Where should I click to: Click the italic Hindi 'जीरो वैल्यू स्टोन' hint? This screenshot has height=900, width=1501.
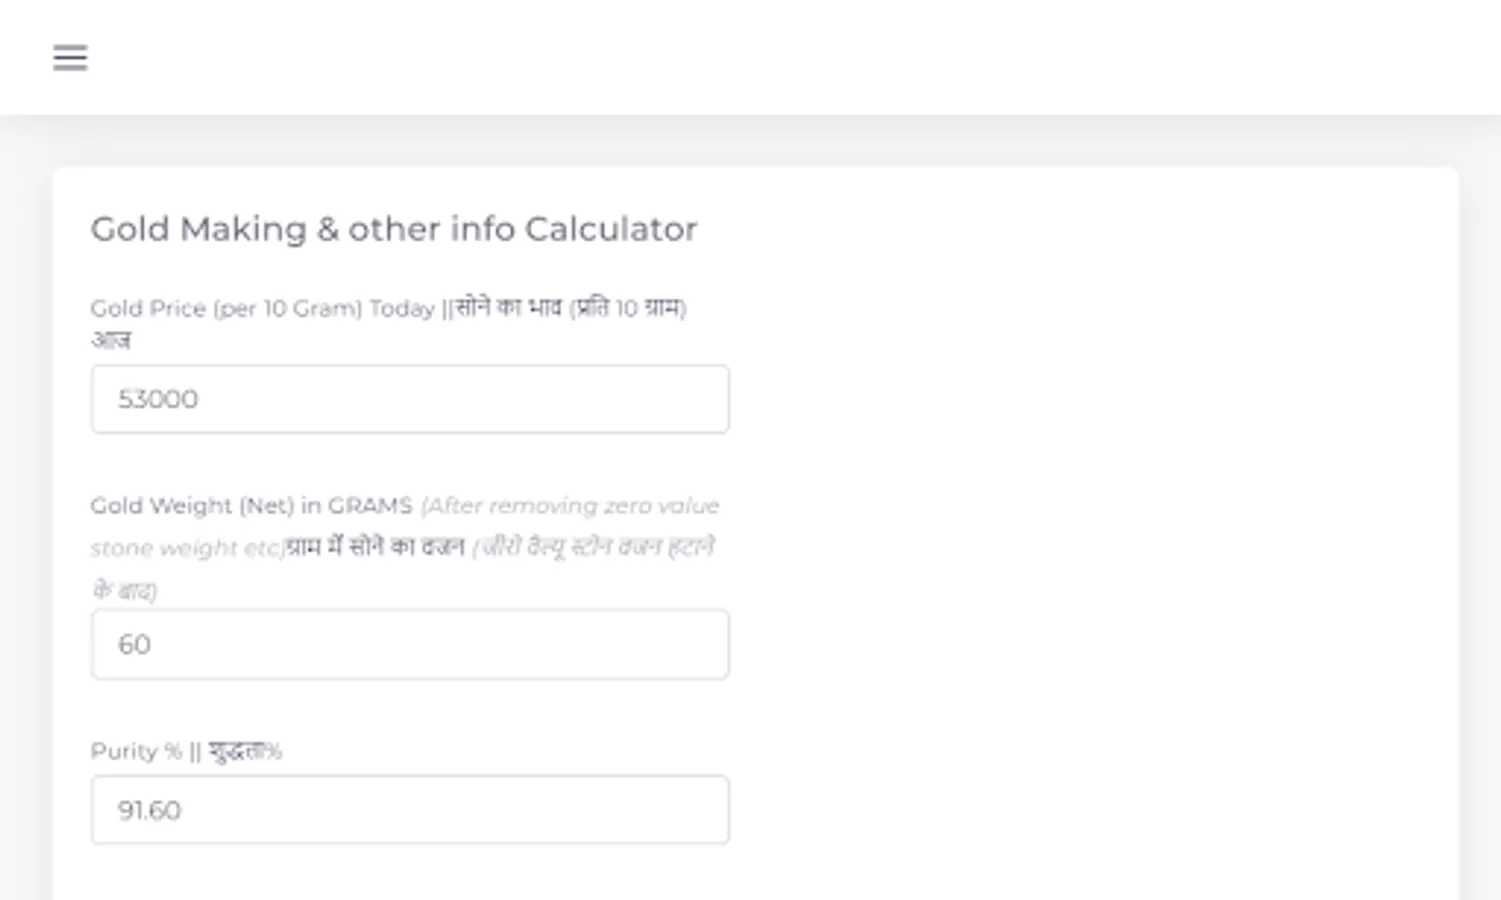[x=560, y=548]
